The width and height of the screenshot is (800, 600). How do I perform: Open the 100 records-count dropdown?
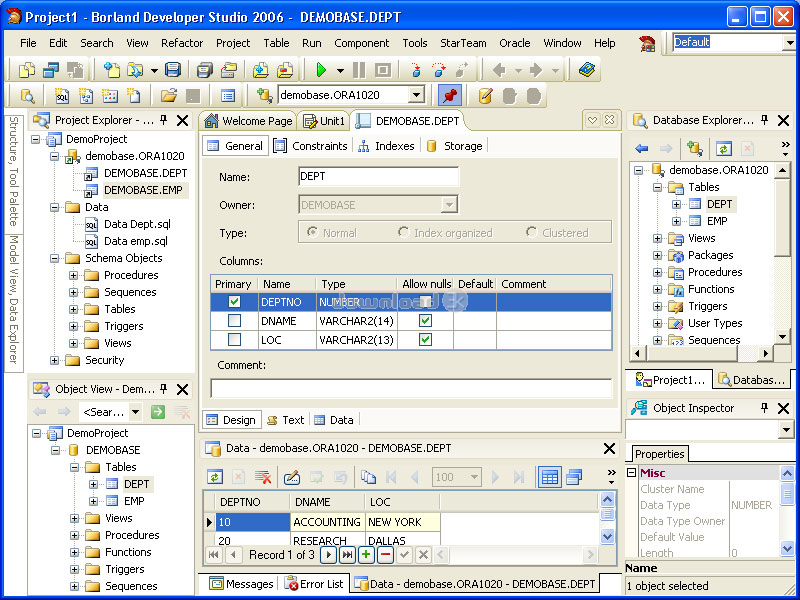[x=474, y=477]
